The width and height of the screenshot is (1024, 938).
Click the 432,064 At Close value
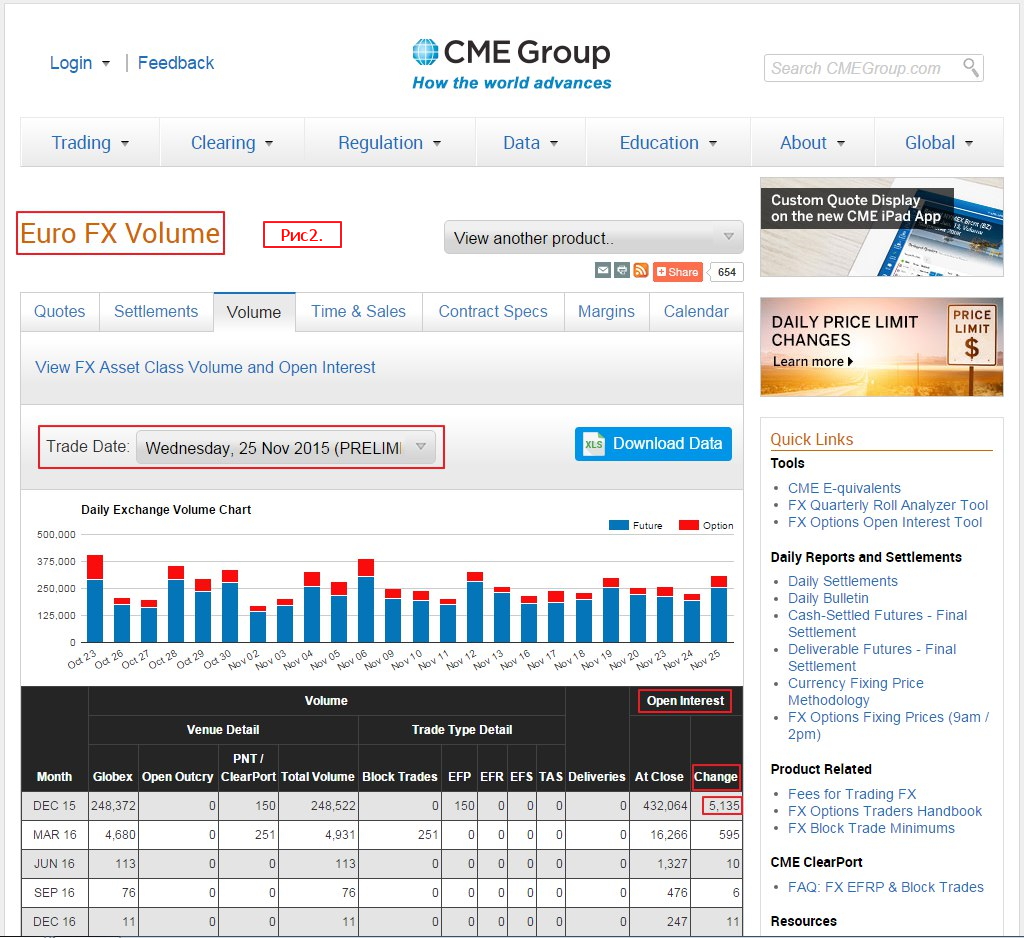click(x=665, y=805)
